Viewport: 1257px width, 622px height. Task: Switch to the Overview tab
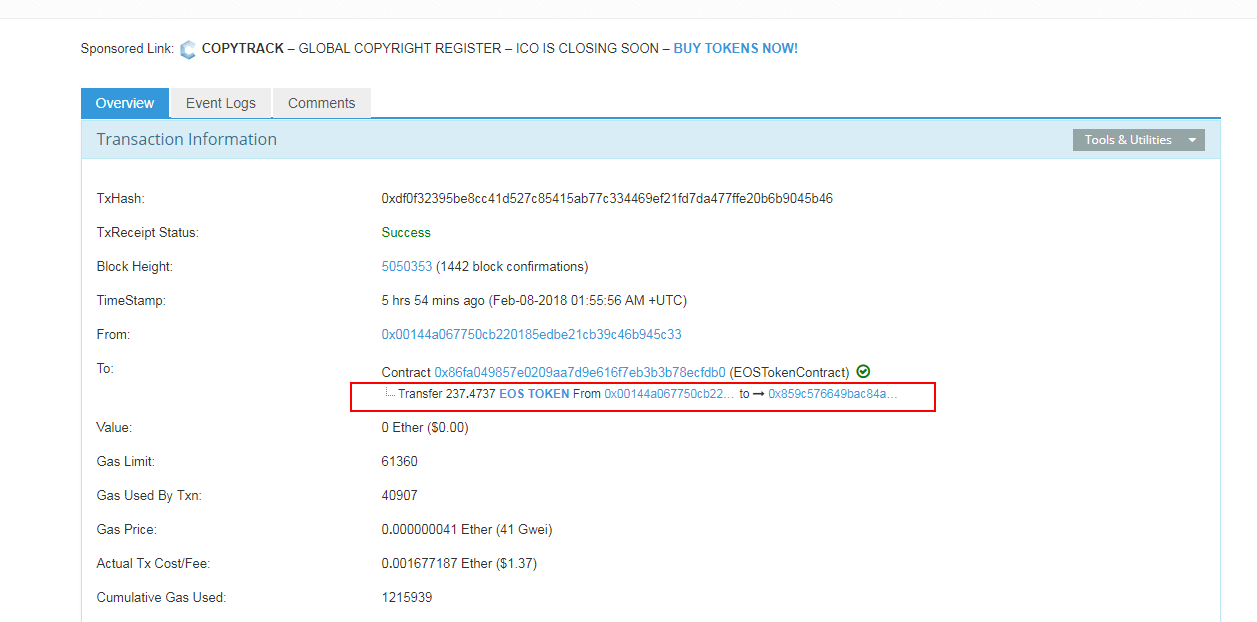click(125, 103)
